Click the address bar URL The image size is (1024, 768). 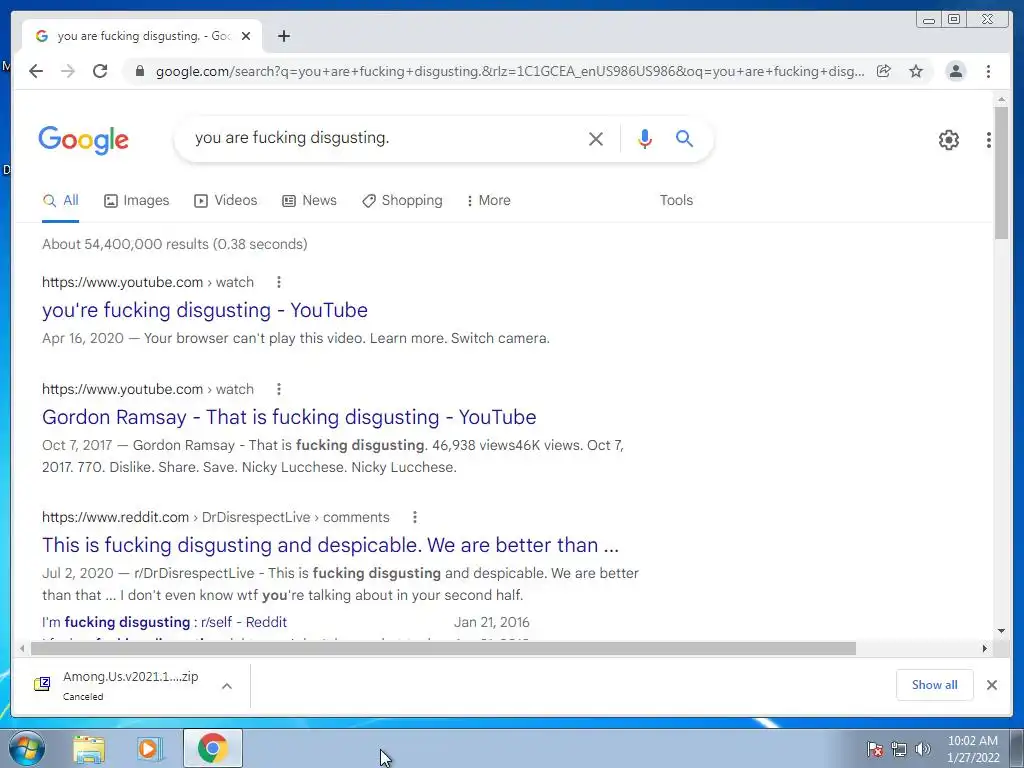(509, 71)
